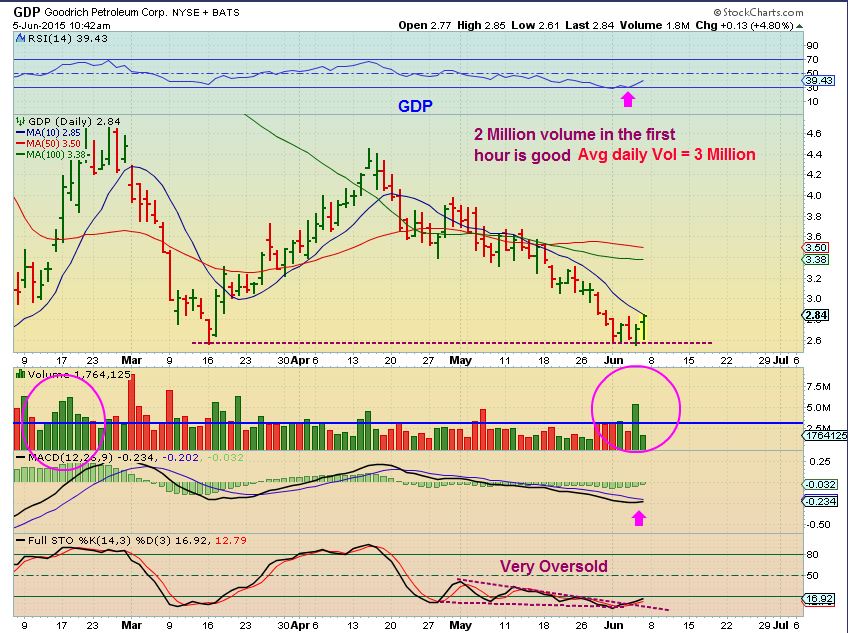The width and height of the screenshot is (848, 633).
Task: Click the 7.5M volume axis label
Action: (818, 386)
